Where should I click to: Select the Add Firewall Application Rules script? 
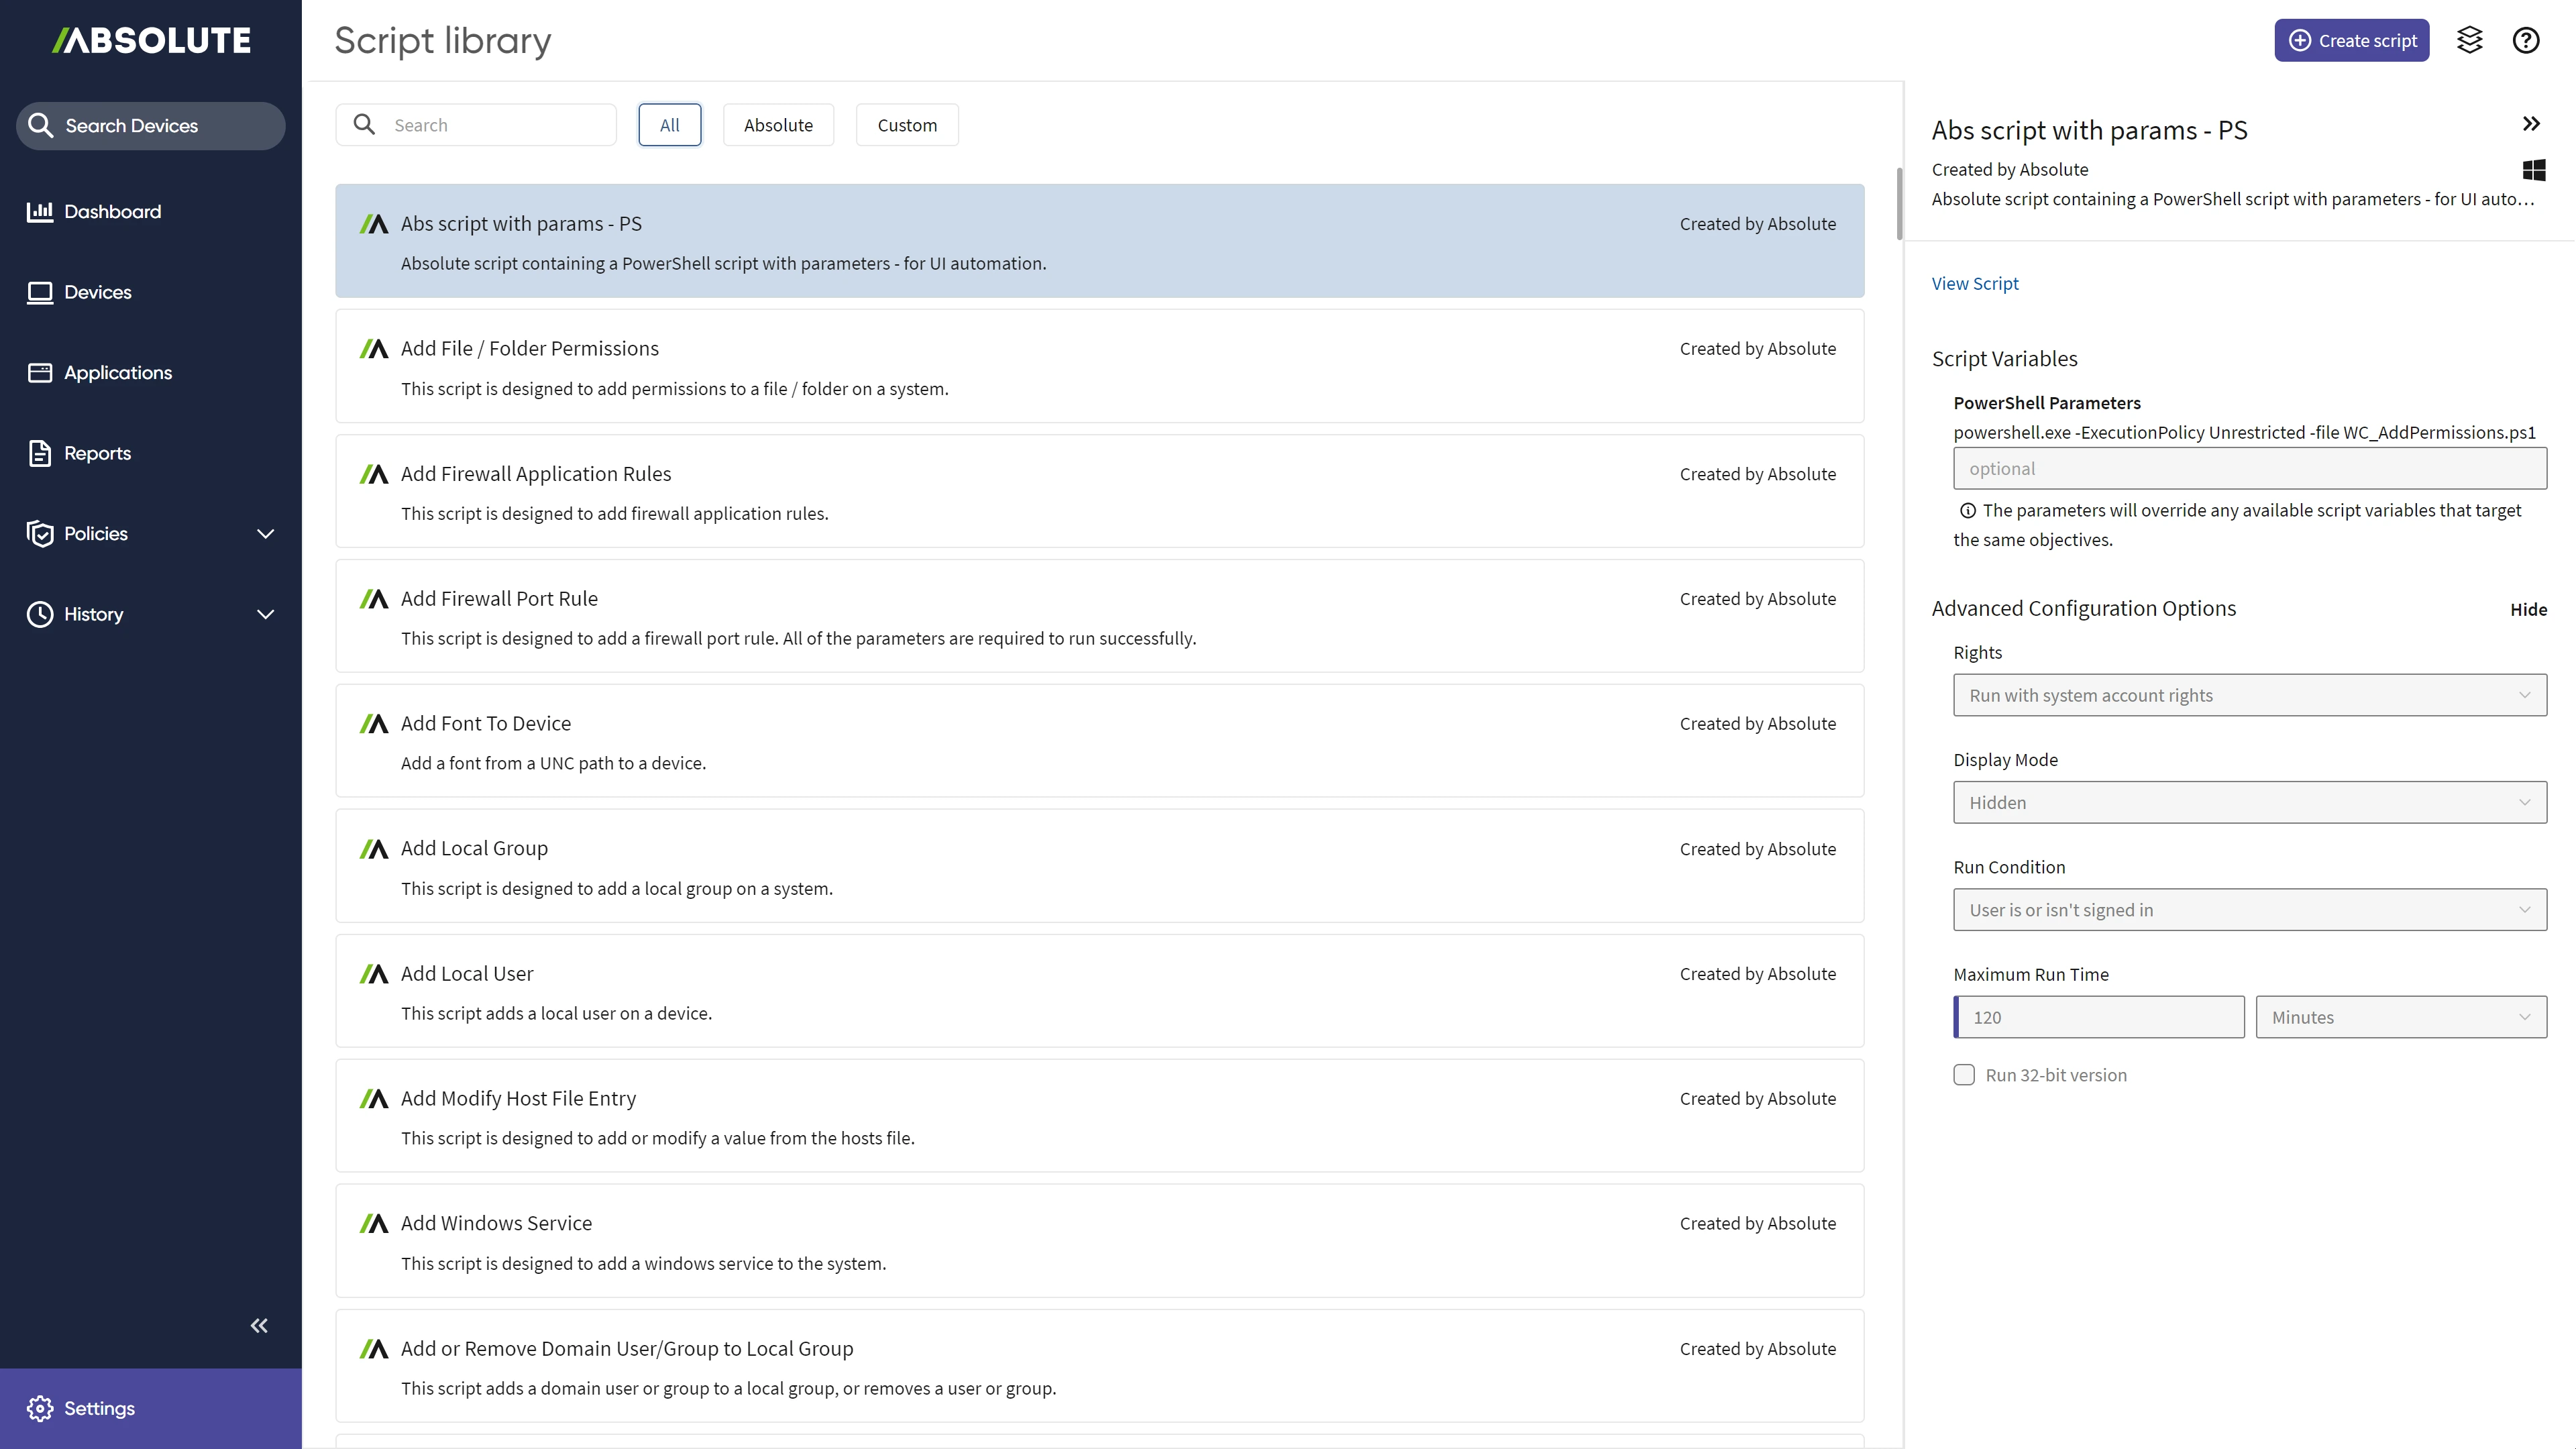point(1100,491)
